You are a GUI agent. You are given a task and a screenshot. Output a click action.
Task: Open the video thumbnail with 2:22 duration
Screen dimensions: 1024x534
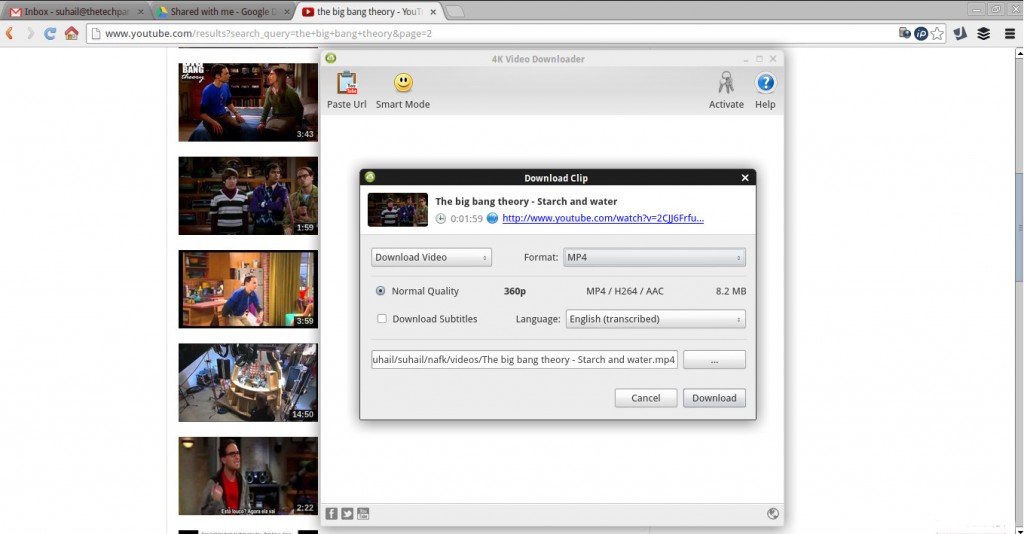pyautogui.click(x=248, y=476)
